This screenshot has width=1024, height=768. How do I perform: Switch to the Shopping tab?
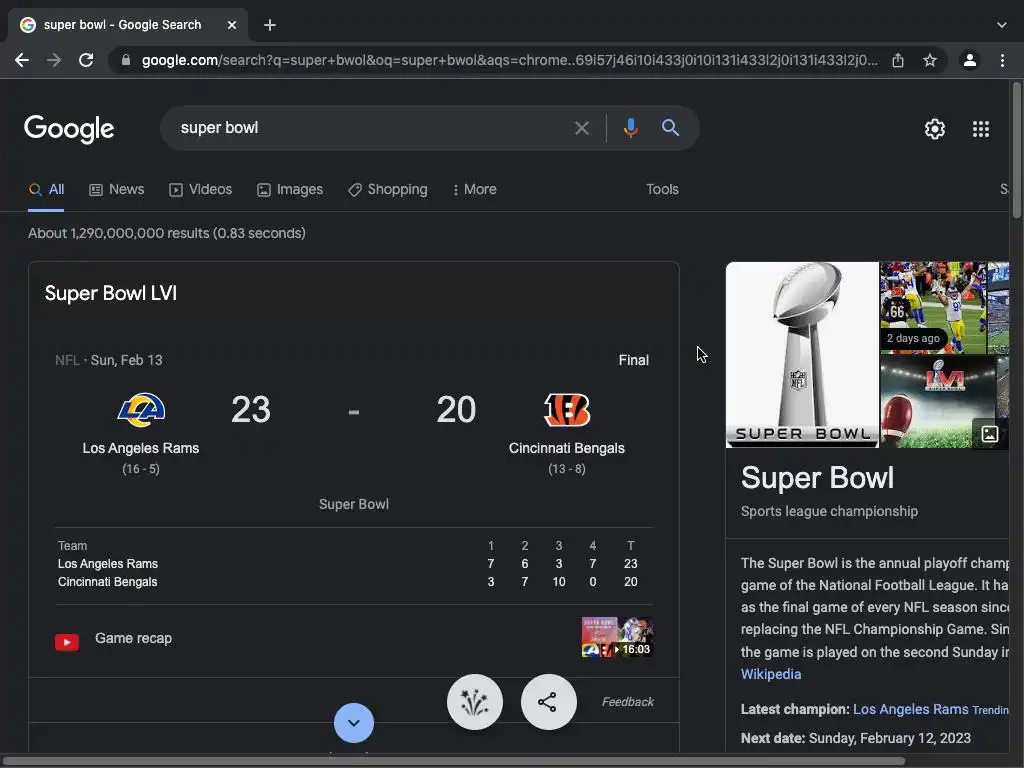388,189
